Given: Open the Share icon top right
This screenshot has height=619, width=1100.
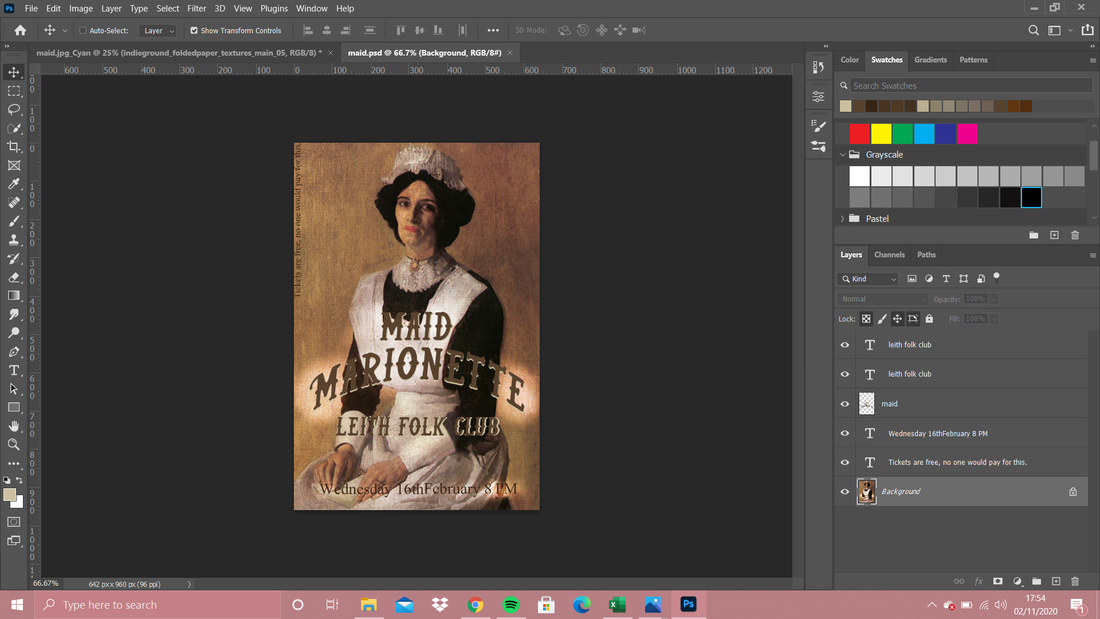Looking at the screenshot, I should 1087,30.
